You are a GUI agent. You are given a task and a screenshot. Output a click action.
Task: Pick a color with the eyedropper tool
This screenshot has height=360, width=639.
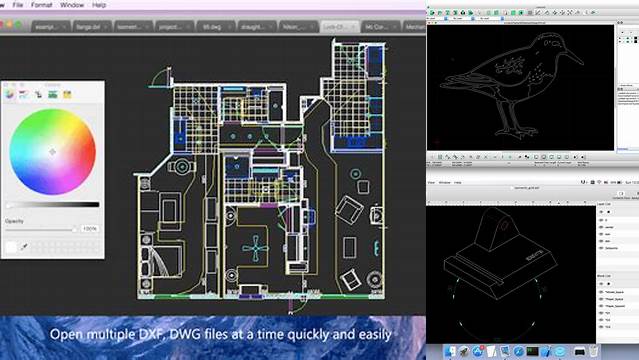(24, 246)
